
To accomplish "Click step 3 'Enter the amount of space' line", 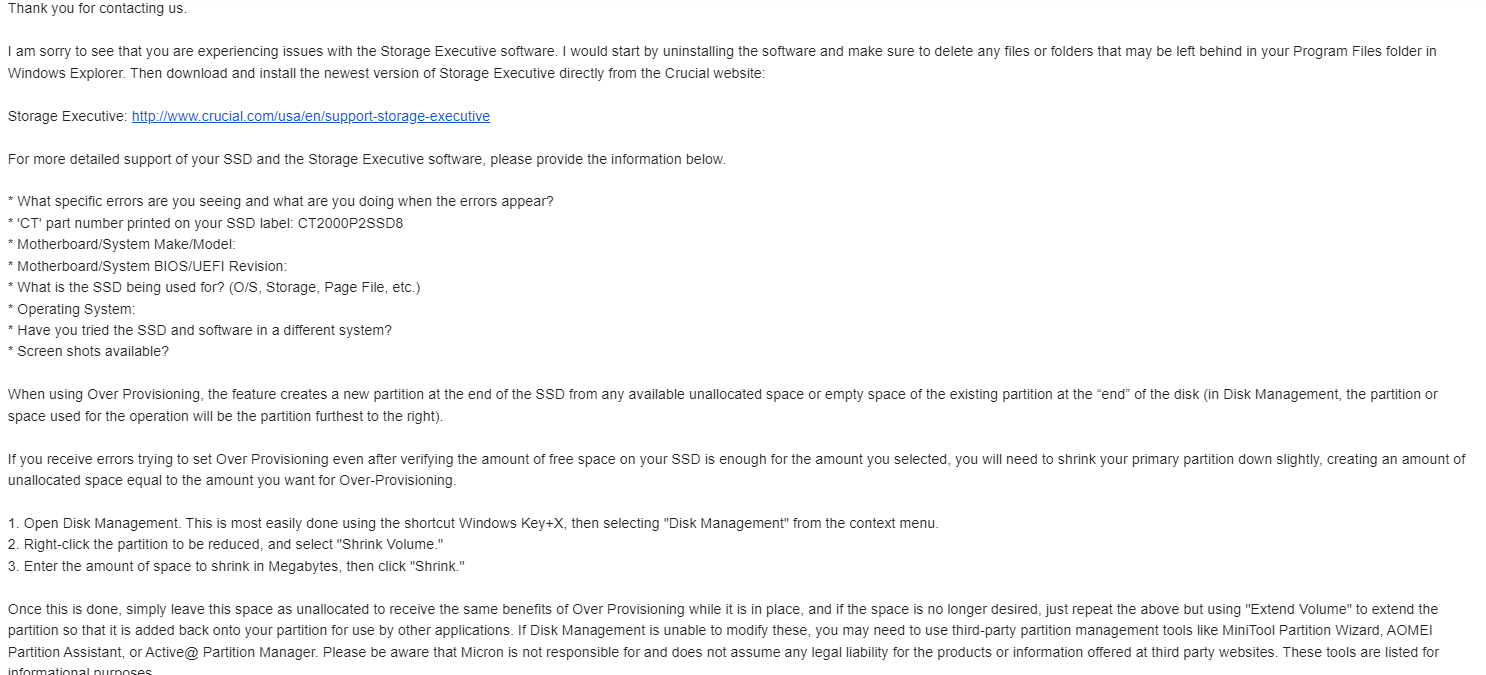I will coord(237,566).
